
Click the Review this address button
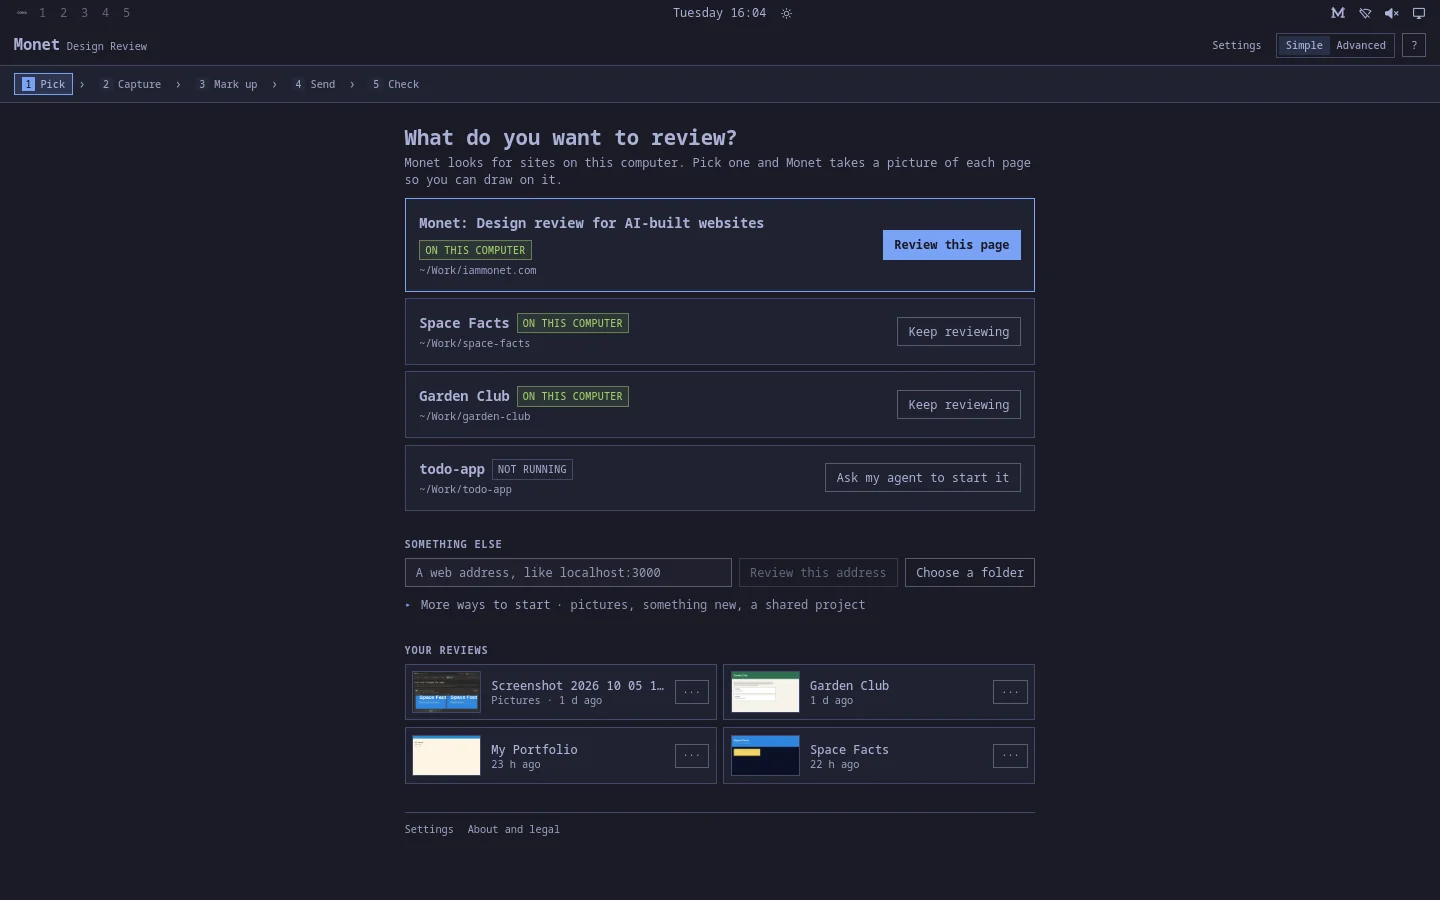(818, 573)
